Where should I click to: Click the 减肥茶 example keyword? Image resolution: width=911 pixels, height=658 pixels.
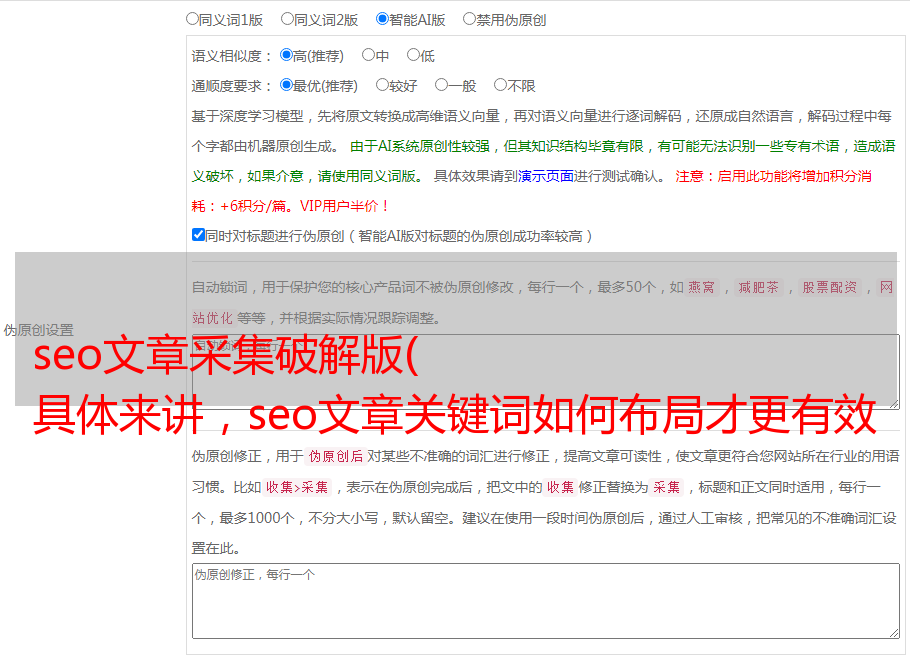[x=758, y=287]
